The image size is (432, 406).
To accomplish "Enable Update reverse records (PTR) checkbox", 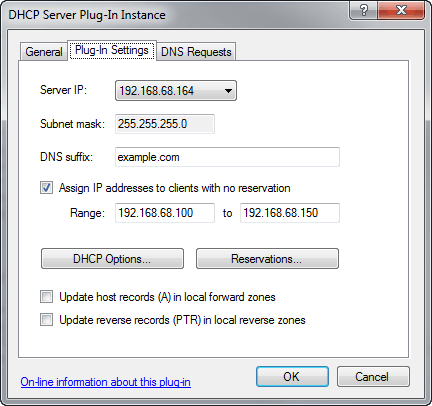I will click(x=46, y=320).
